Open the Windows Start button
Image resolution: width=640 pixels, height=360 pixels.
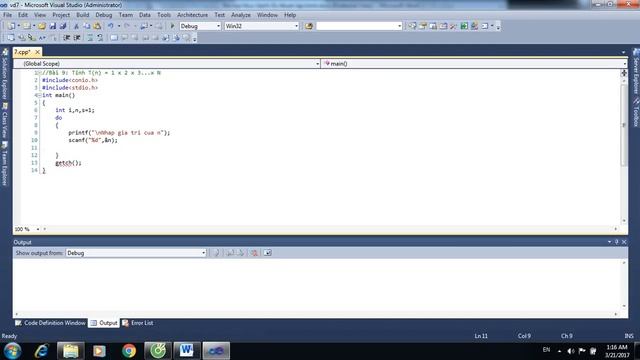[12, 351]
